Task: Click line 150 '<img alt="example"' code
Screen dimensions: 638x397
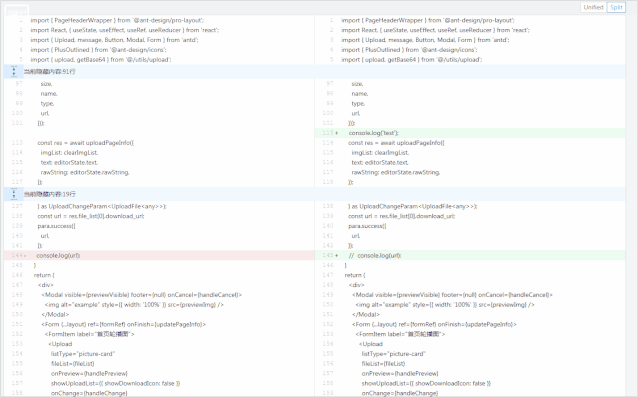Action: (x=444, y=304)
